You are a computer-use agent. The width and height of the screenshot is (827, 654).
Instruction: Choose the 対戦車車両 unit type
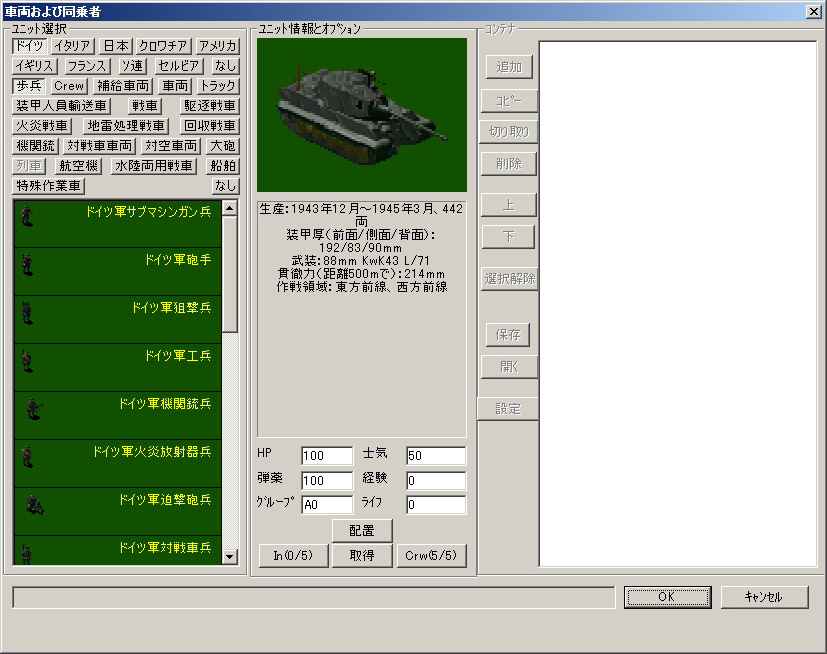[x=99, y=146]
